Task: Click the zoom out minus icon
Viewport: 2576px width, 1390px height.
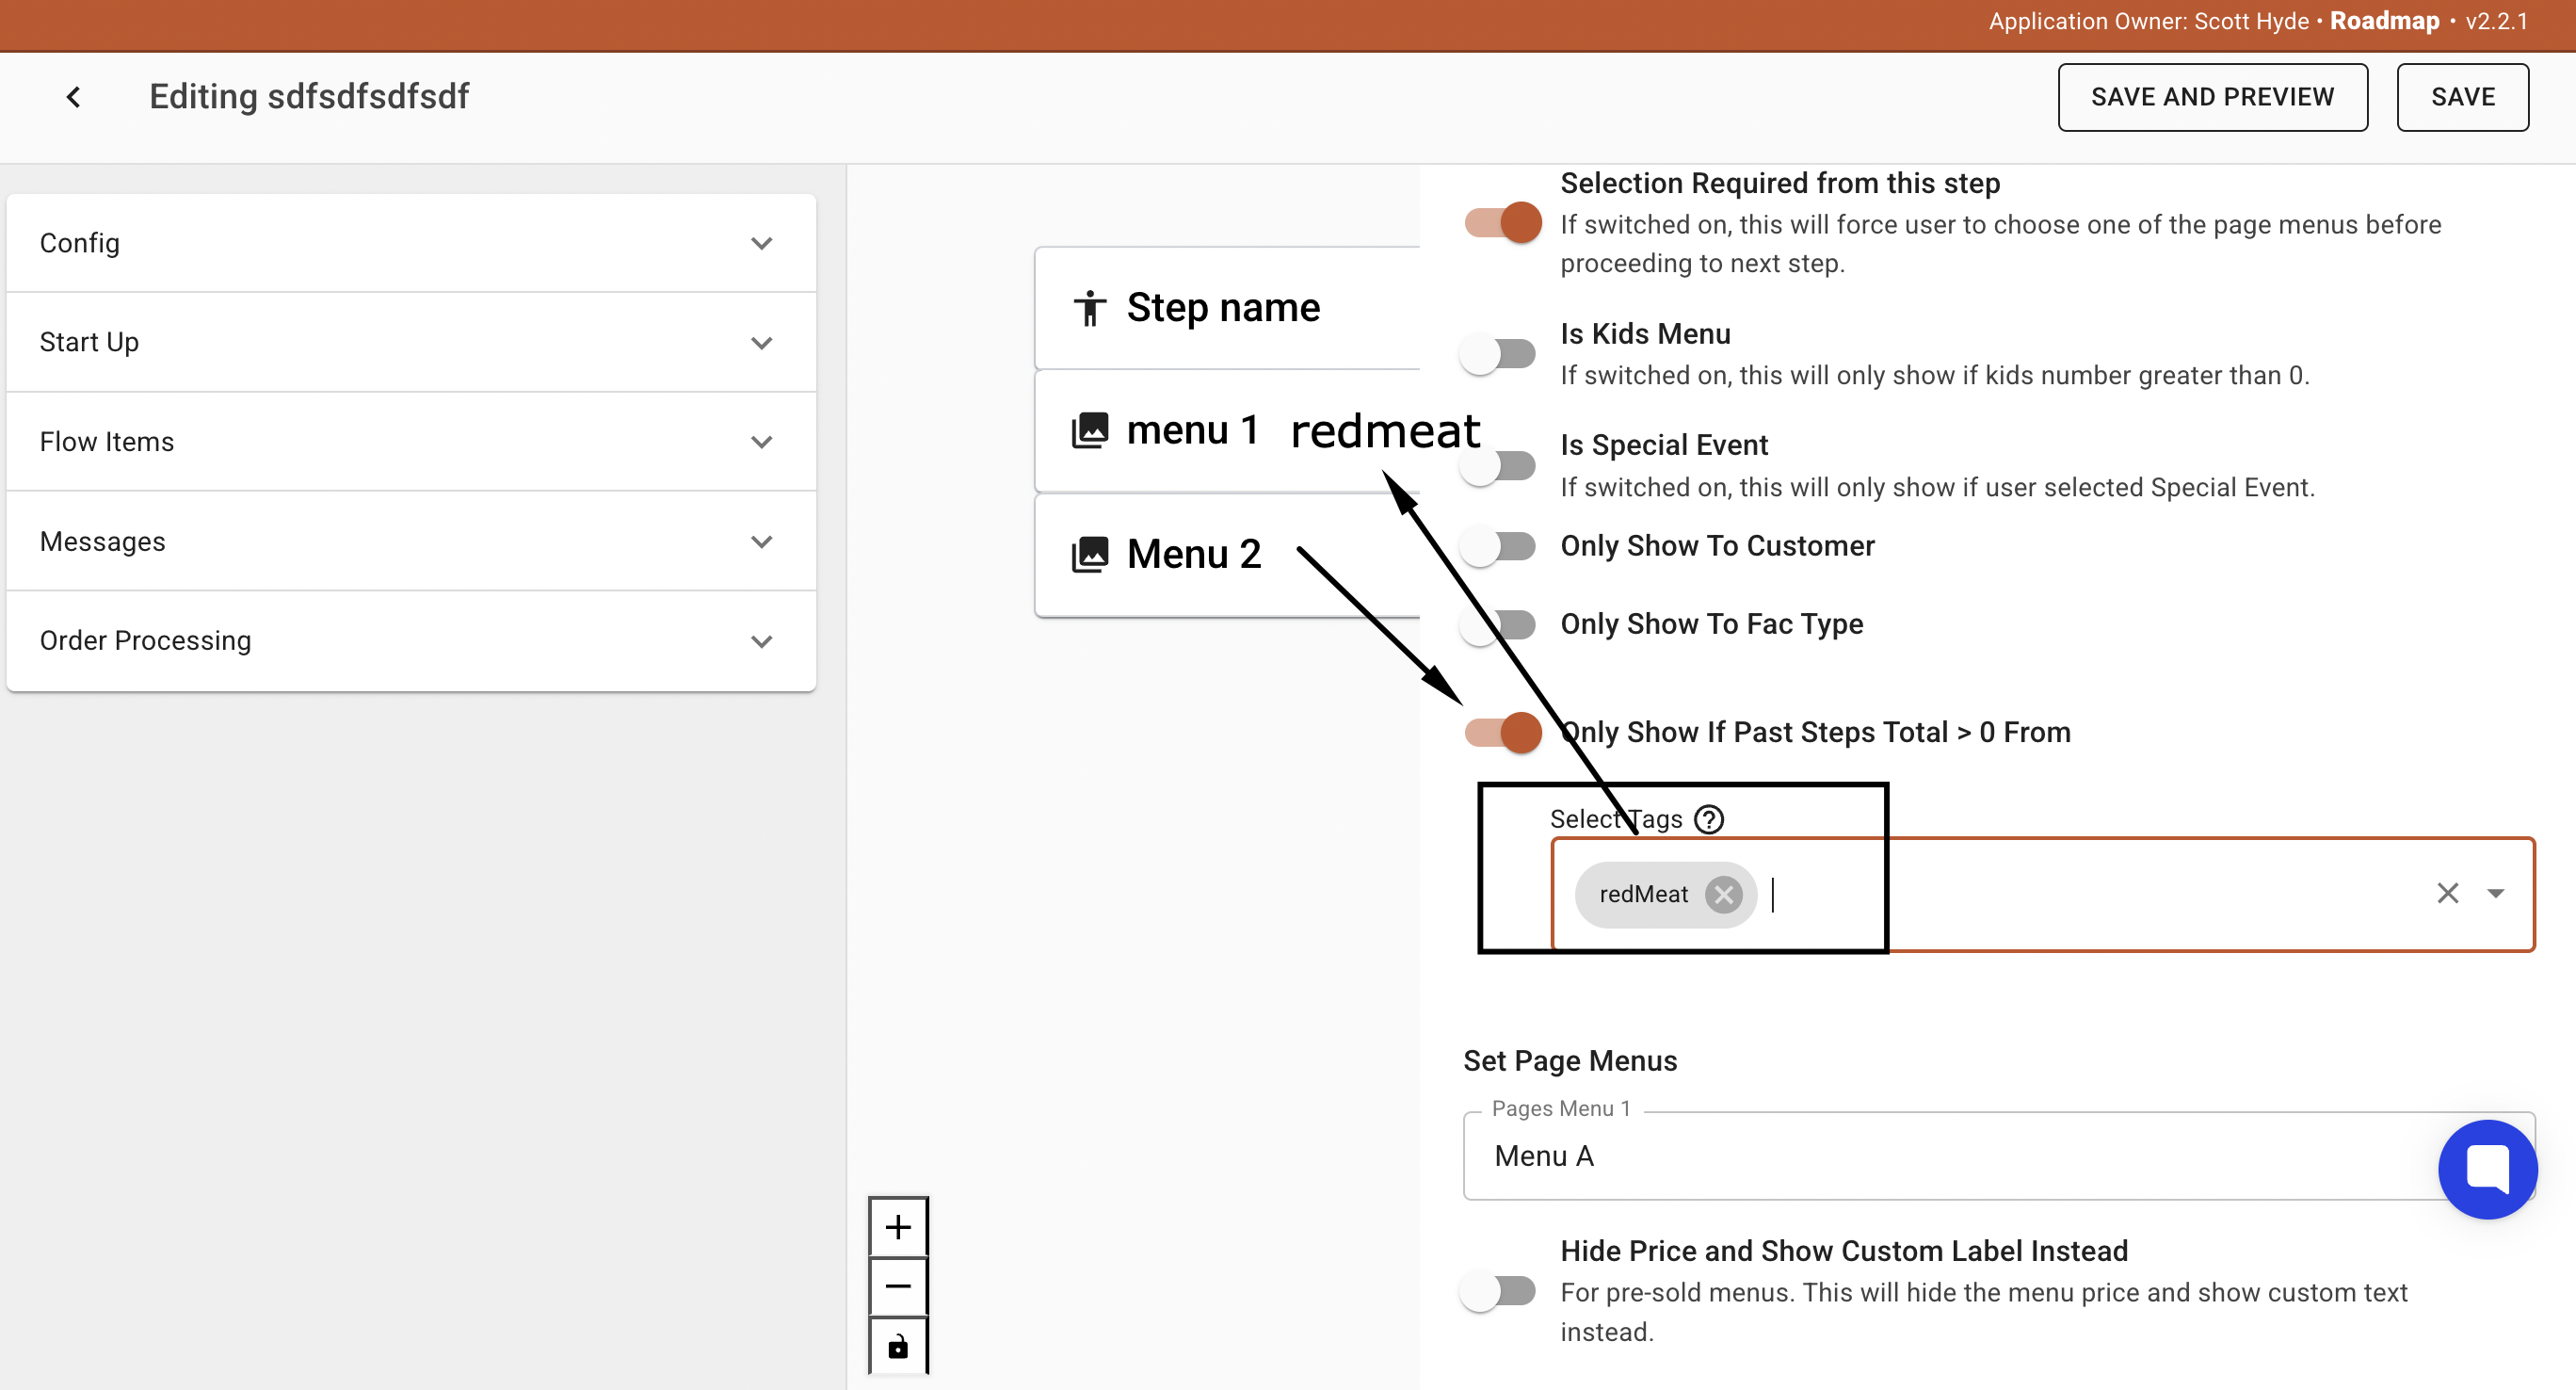Action: (897, 1286)
